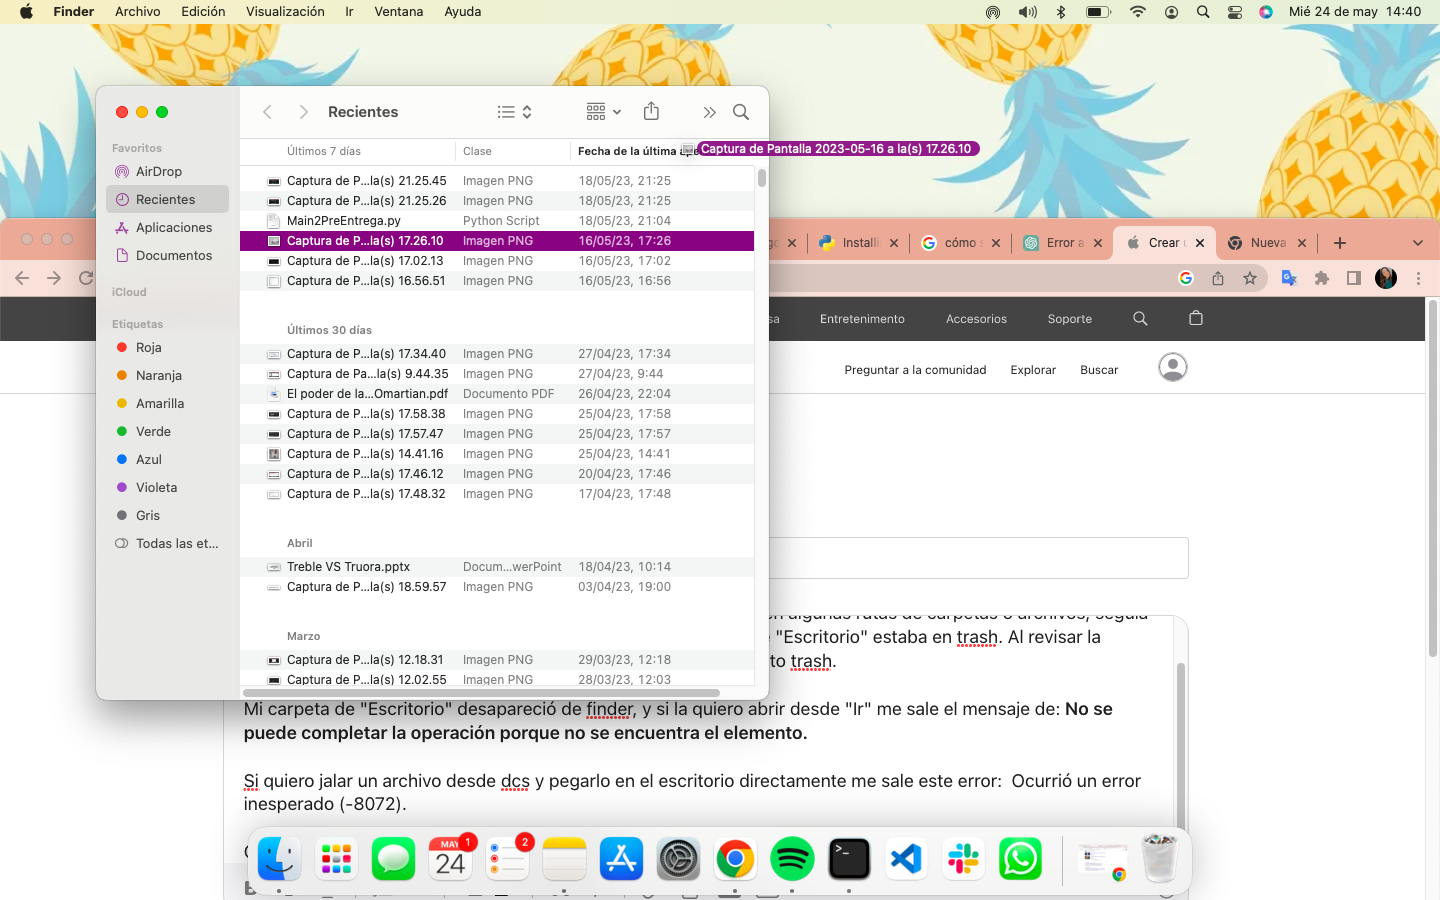Screen dimensions: 1440x900
Task: Click 'Preguntar a la comunidad' link
Action: (x=915, y=370)
